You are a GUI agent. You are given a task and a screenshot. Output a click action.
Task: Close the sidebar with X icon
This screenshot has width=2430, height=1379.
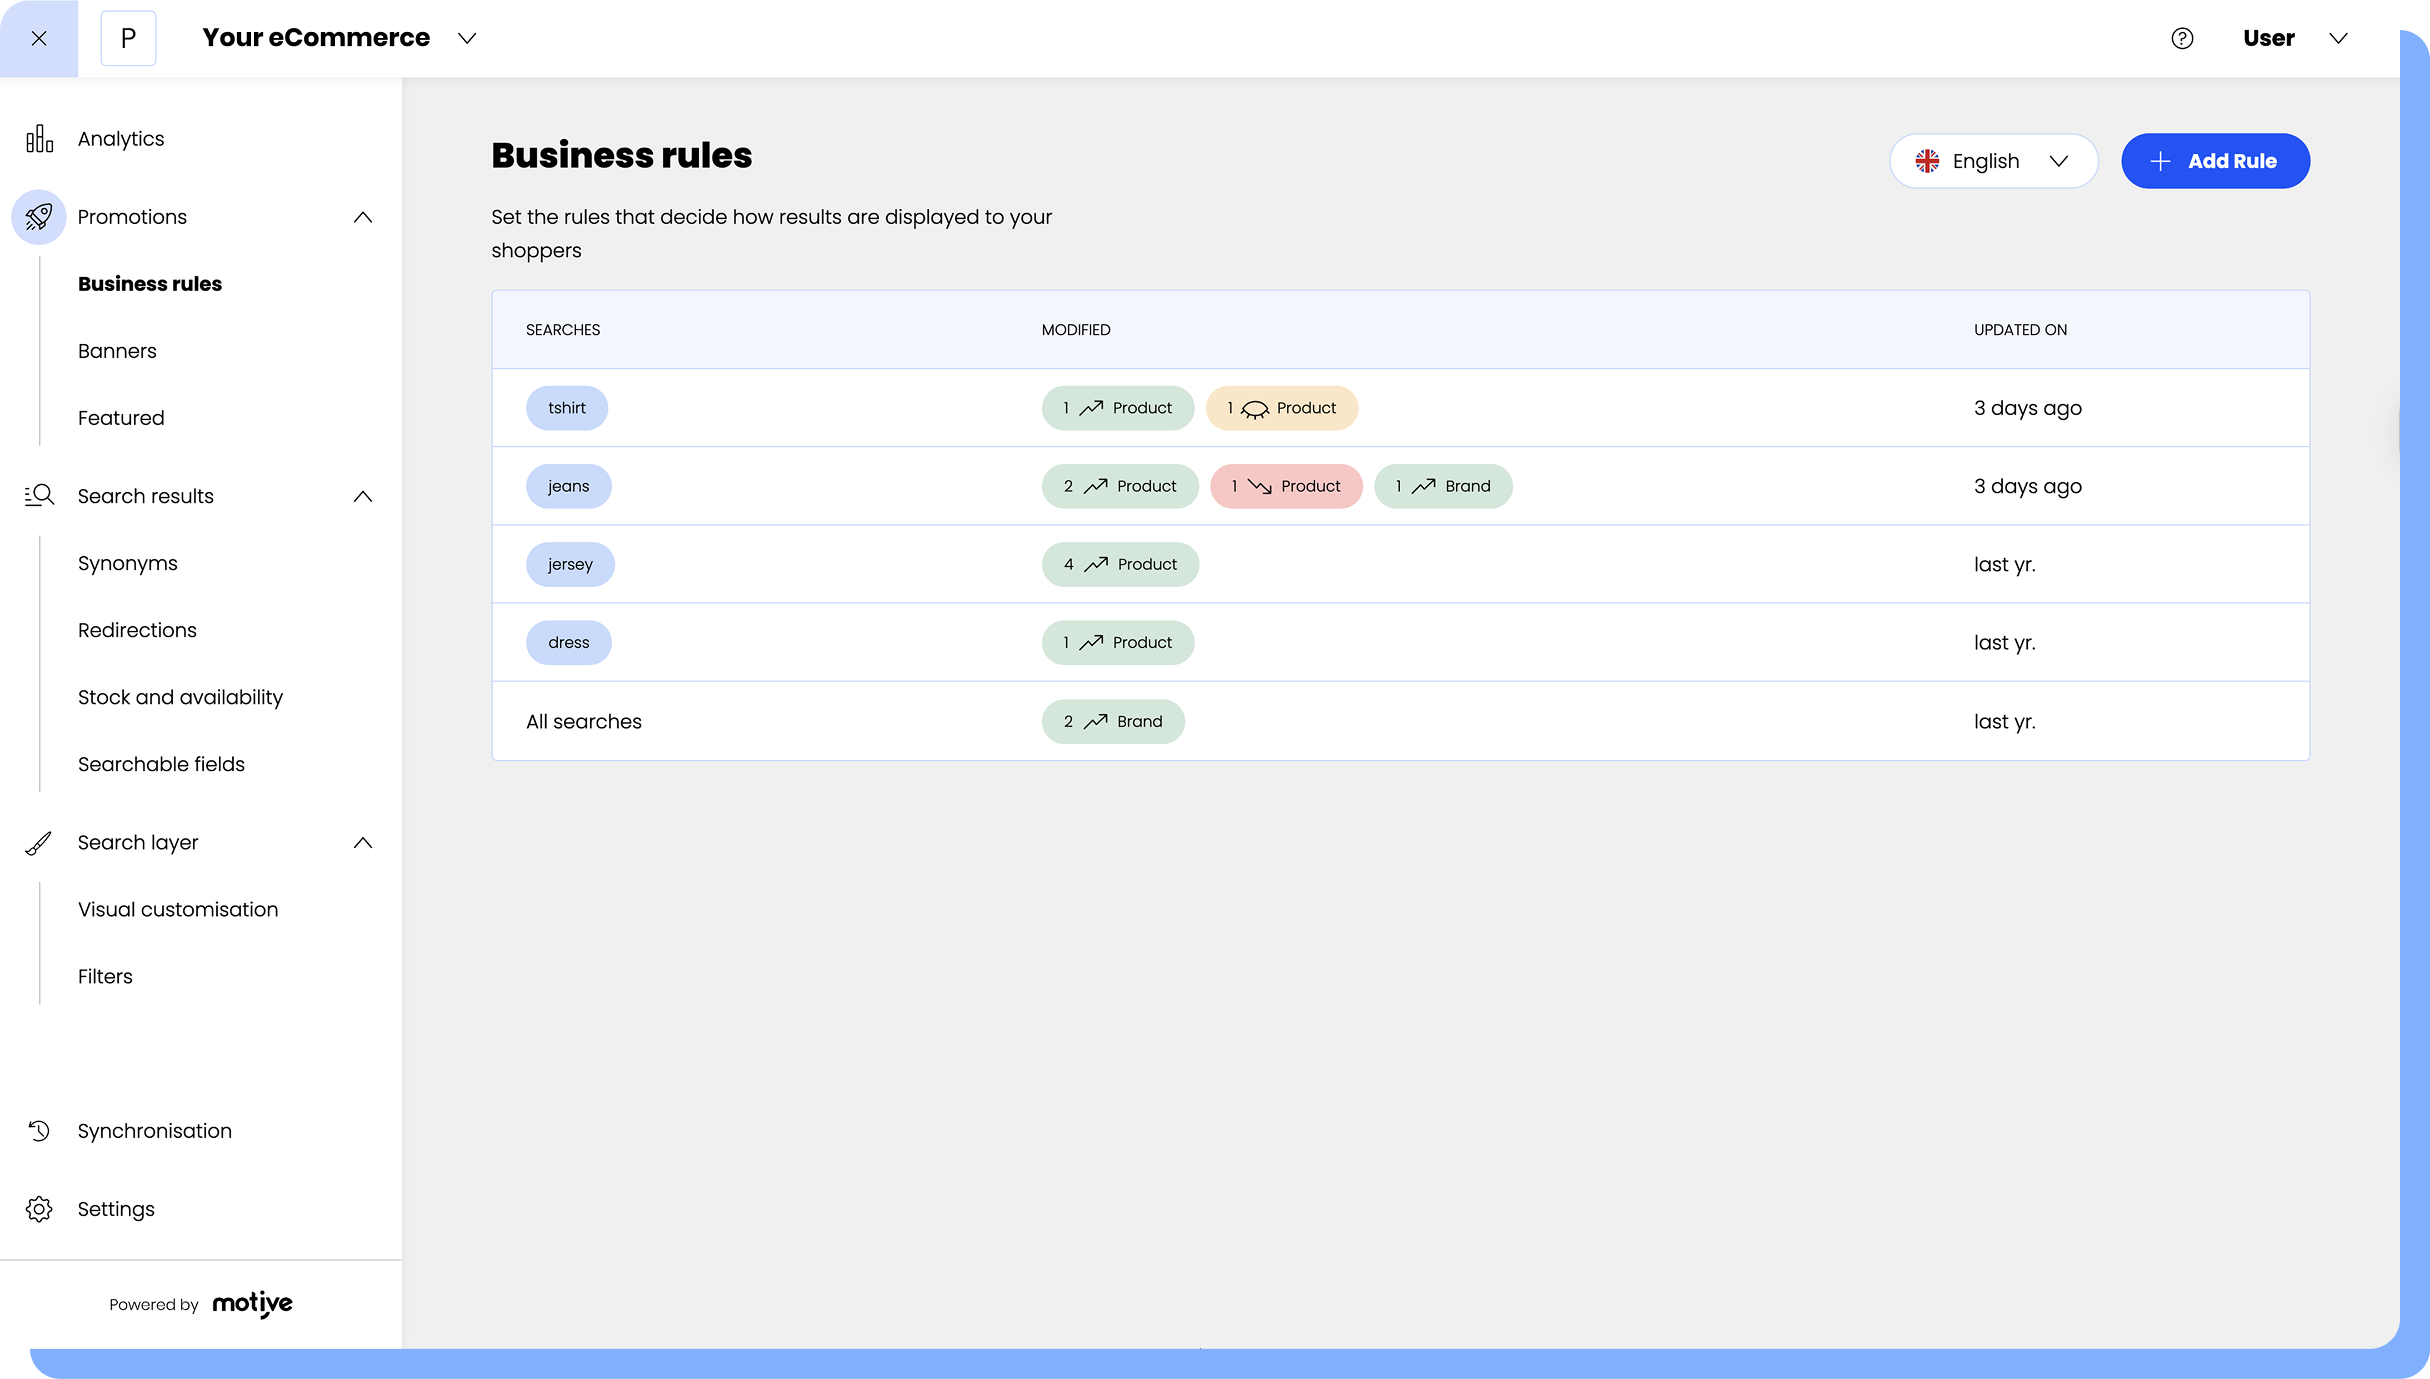[x=39, y=38]
